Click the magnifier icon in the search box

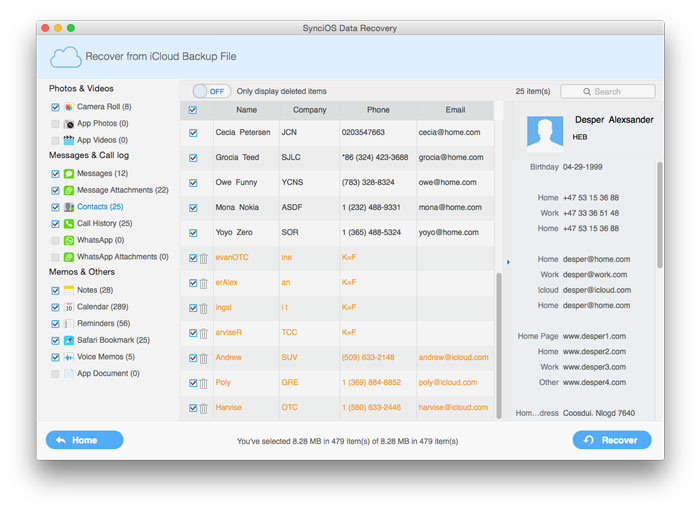point(587,91)
